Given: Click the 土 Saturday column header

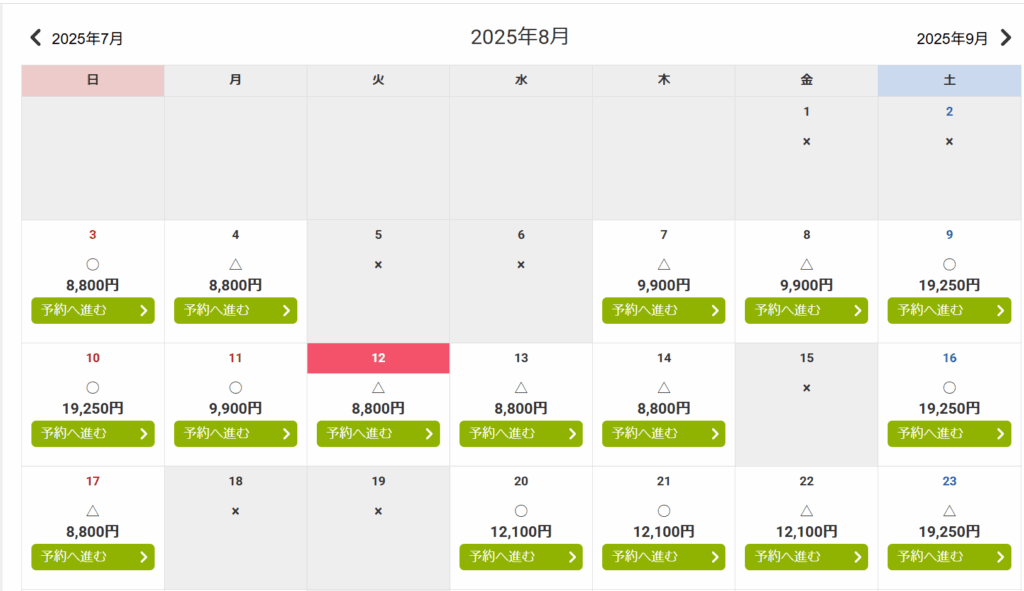Looking at the screenshot, I should 950,80.
